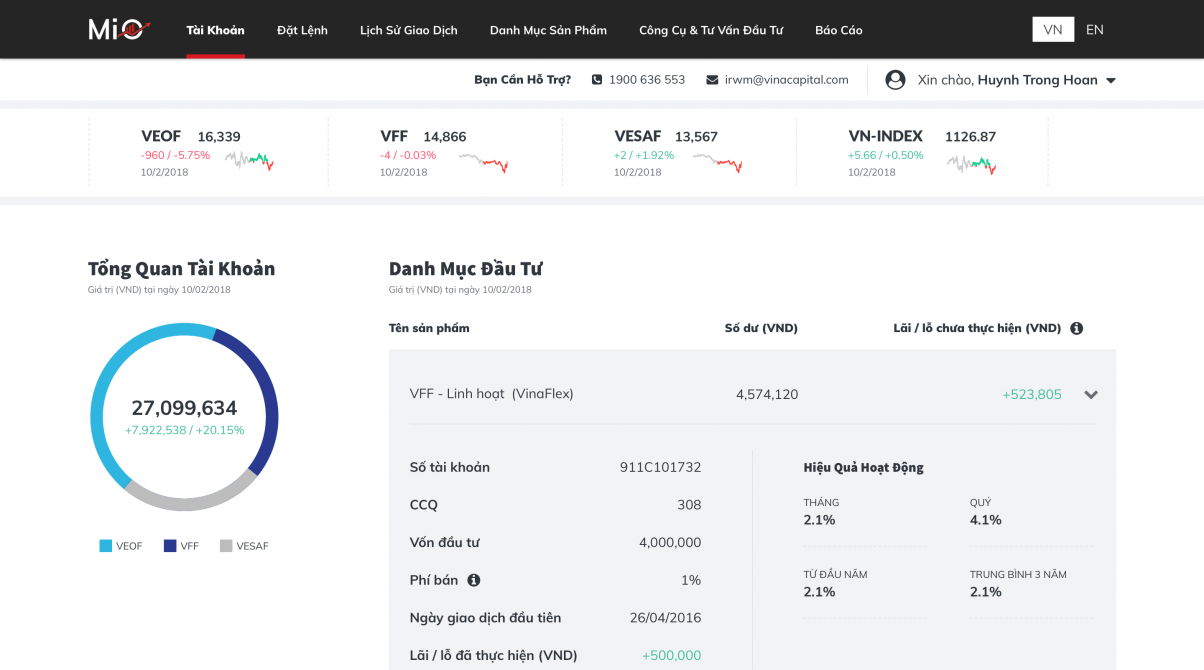Open the user account dropdown arrow
1204x670 pixels.
[1110, 81]
